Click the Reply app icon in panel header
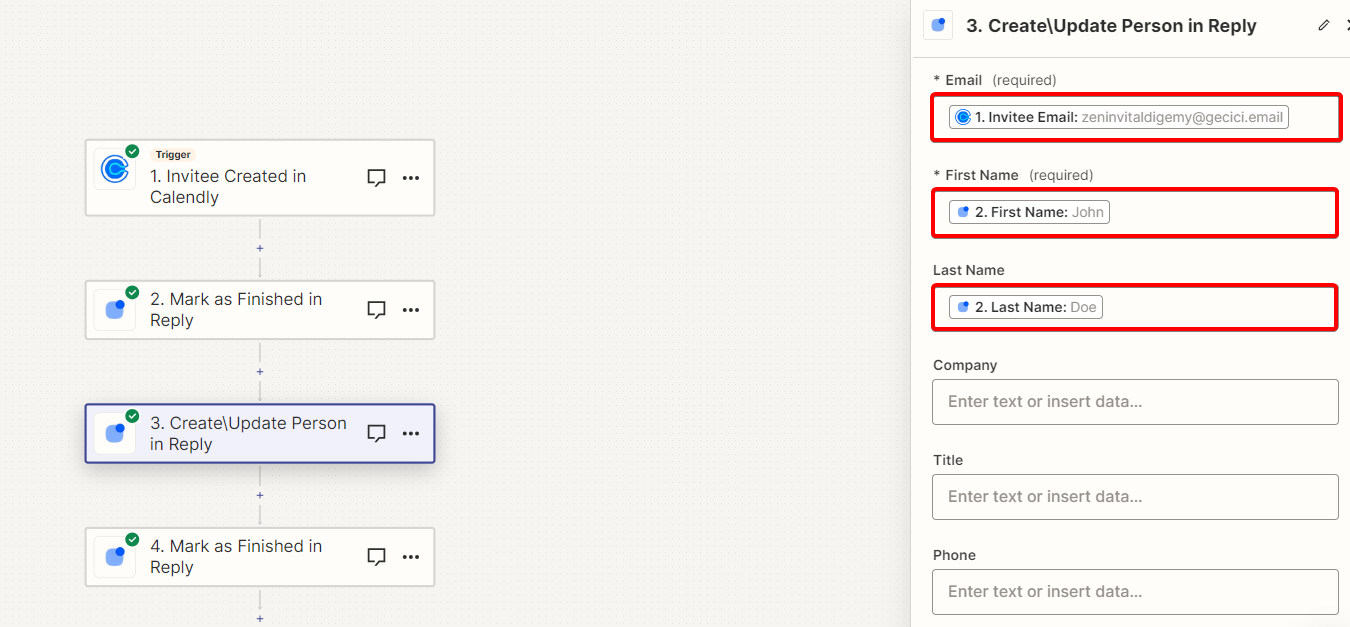This screenshot has width=1350, height=627. 938,25
